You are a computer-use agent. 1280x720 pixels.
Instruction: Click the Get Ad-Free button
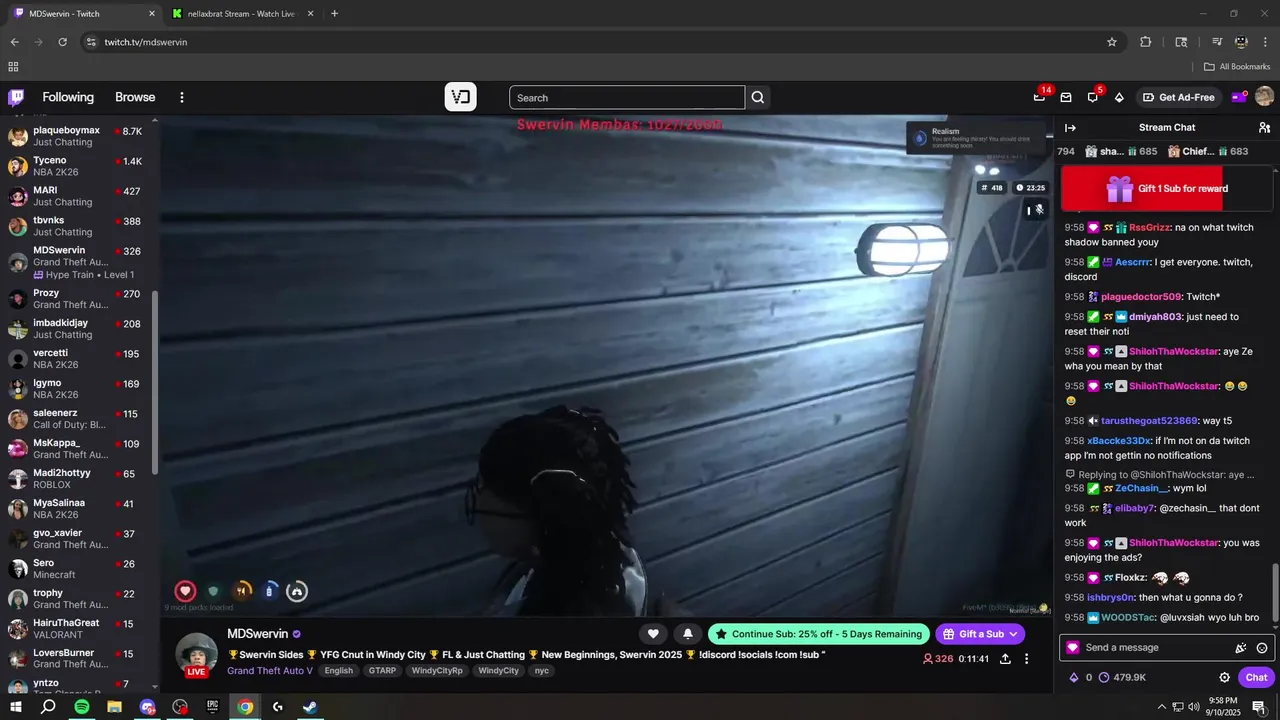click(1178, 97)
